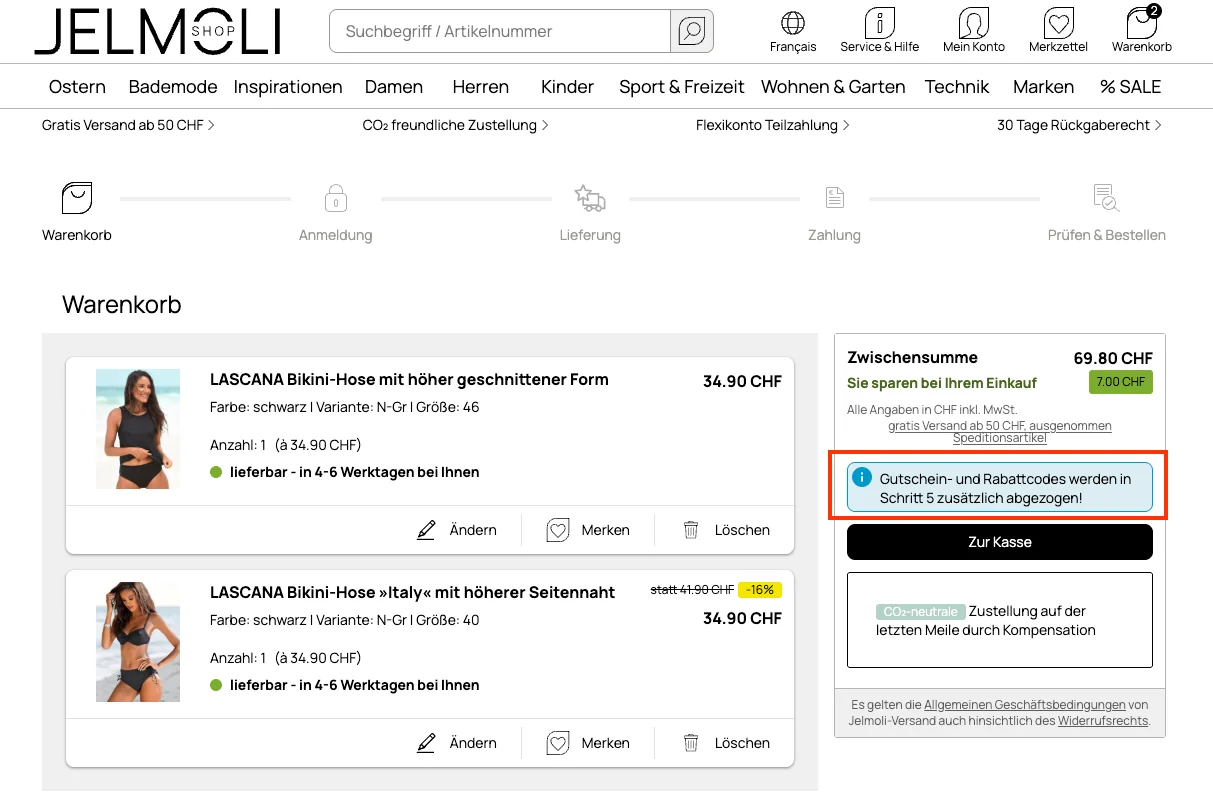
Task: Open the Herren menu
Action: tap(481, 87)
